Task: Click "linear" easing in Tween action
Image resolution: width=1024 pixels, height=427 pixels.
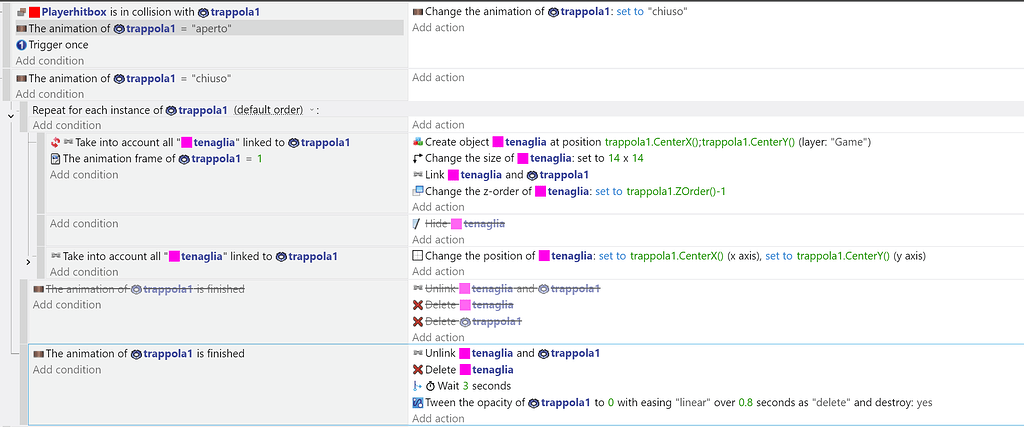Action: click(692, 402)
